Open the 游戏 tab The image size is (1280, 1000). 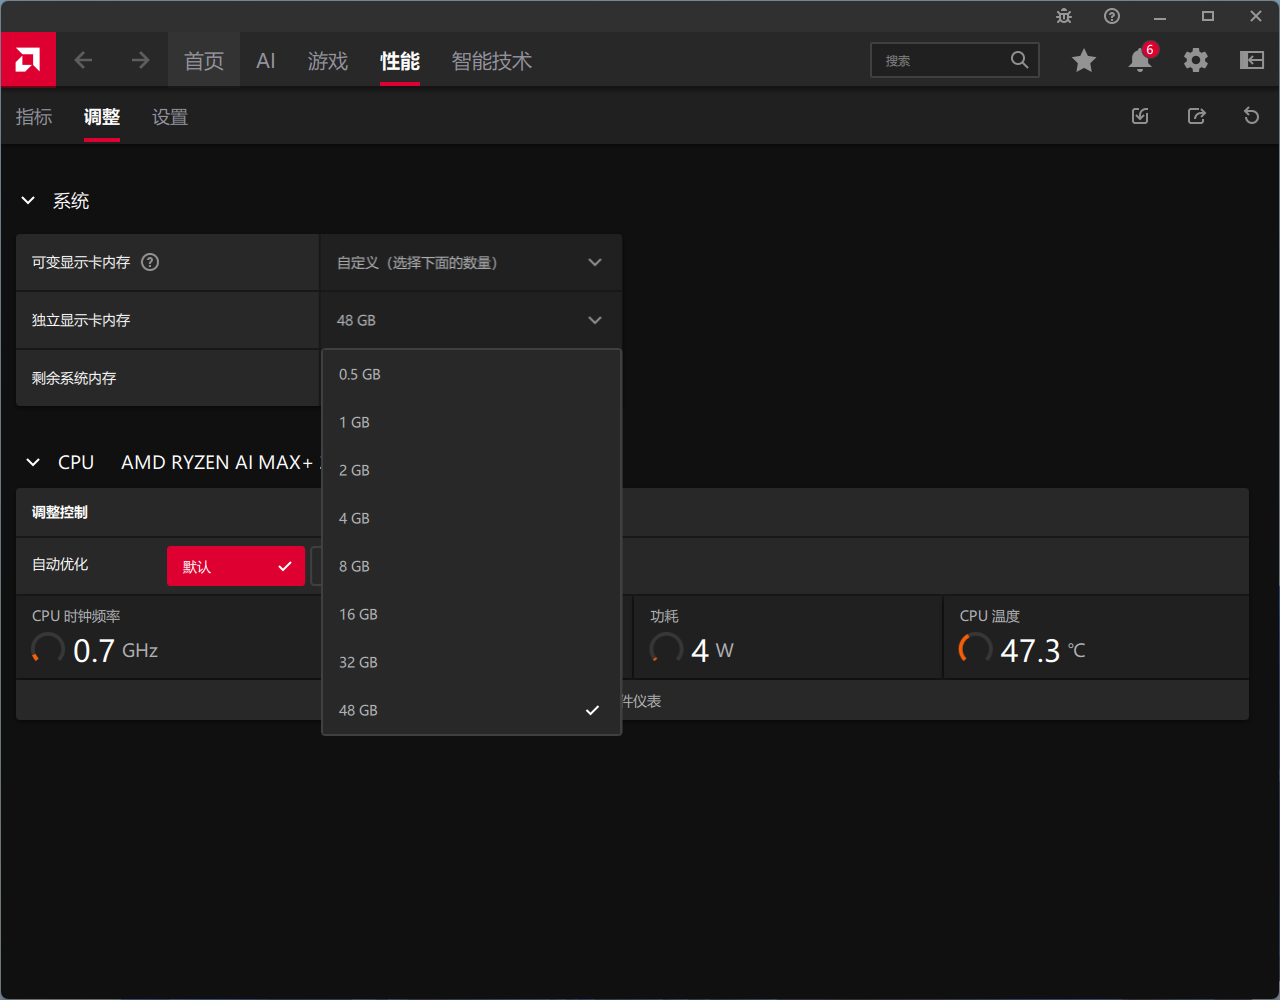(328, 61)
